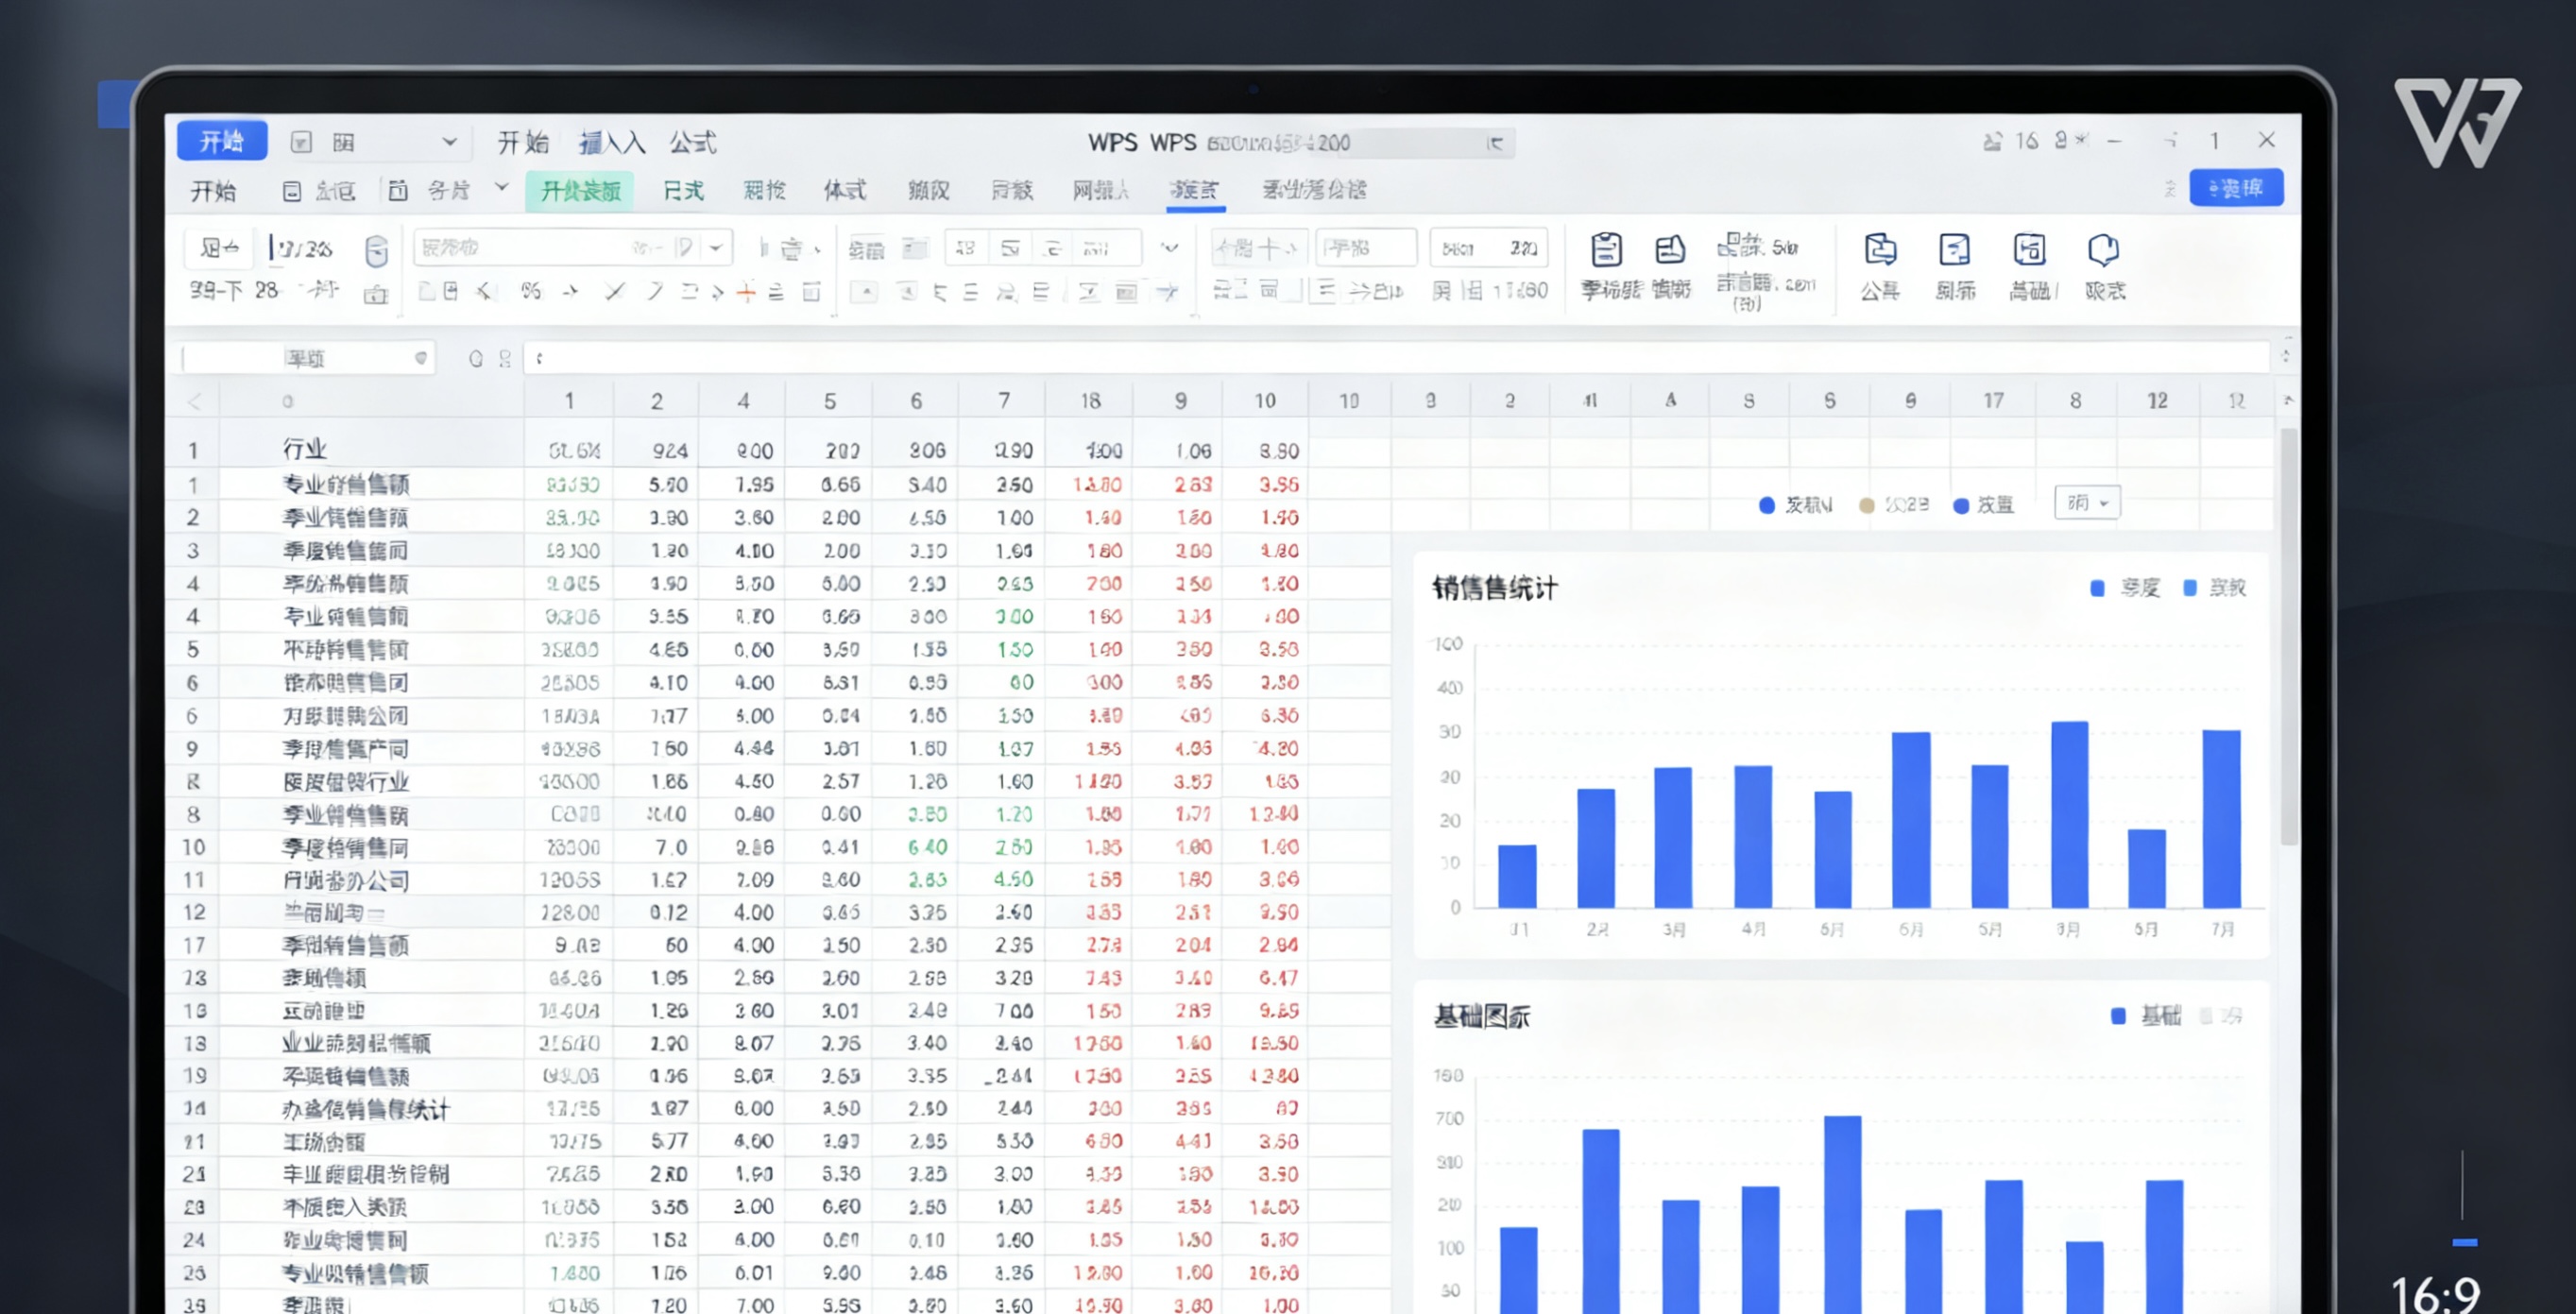
Task: Apply the percent style icon
Action: coord(531,292)
